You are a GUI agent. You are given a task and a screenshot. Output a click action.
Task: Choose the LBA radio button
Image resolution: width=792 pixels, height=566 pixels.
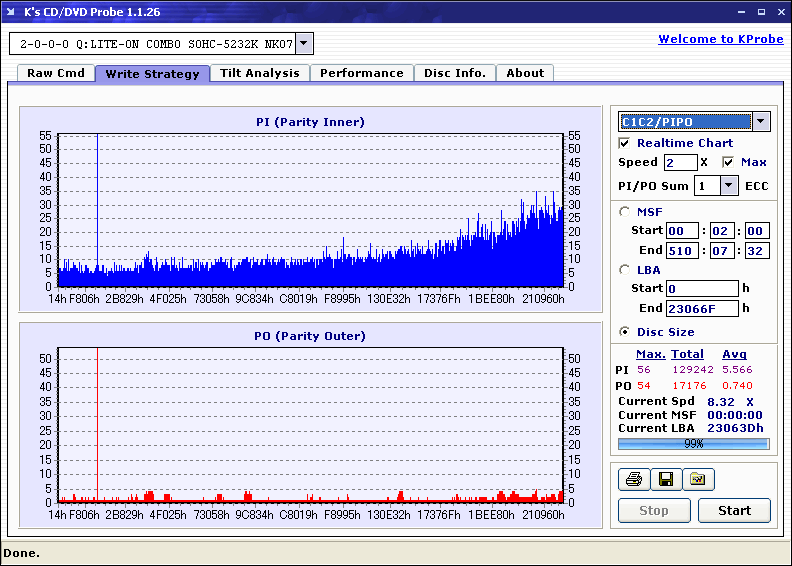point(625,270)
